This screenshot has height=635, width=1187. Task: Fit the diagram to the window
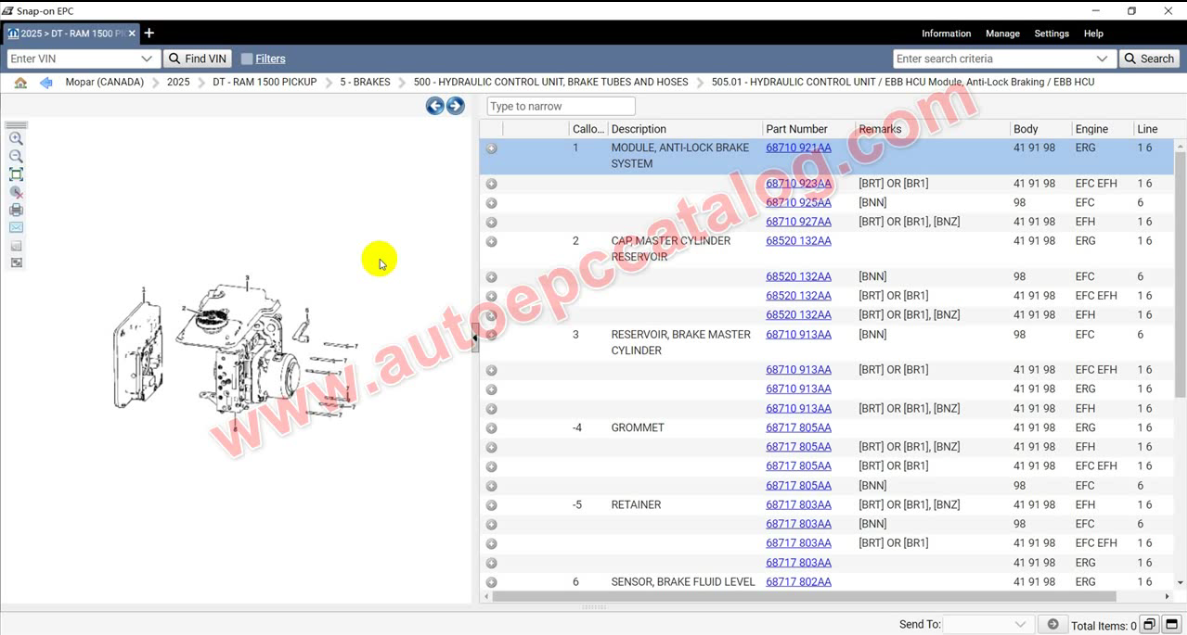pos(16,175)
